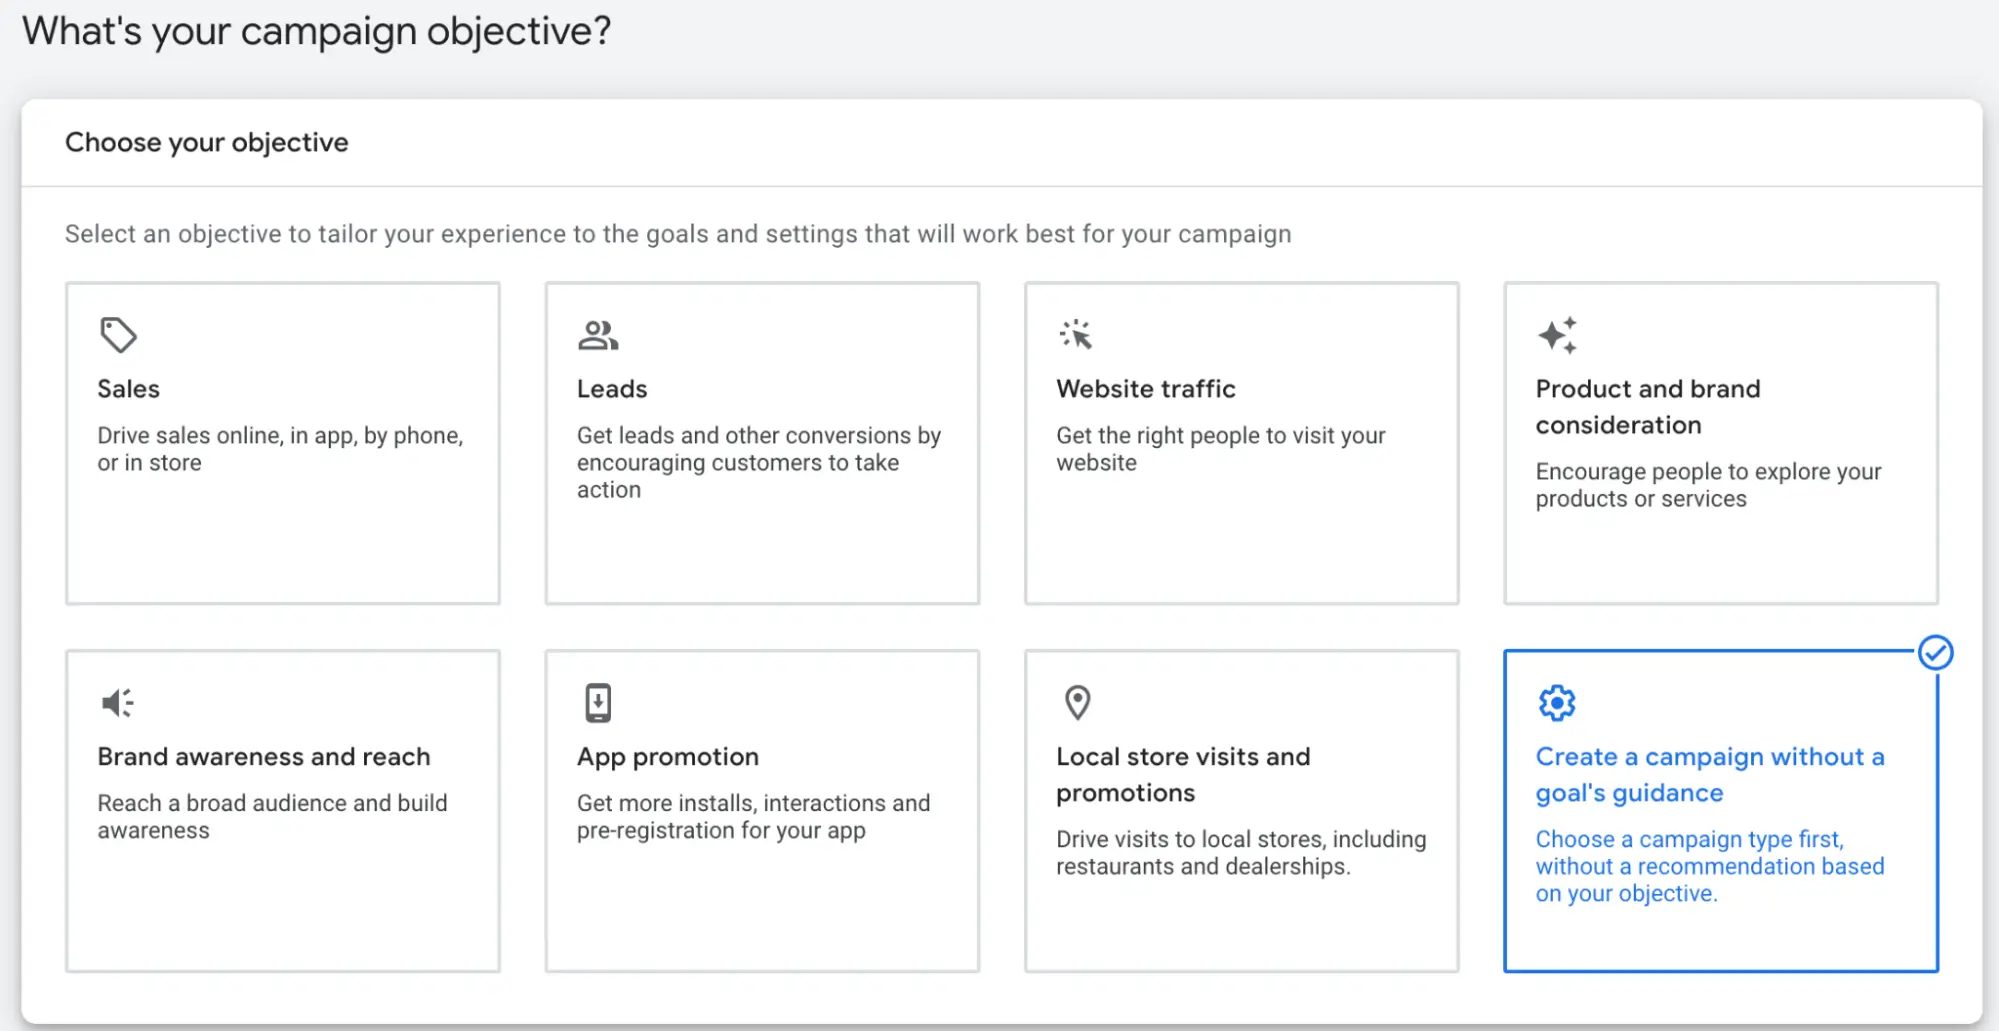Select the Leads objective title
Screen dimensions: 1999x1031
[x=612, y=389]
